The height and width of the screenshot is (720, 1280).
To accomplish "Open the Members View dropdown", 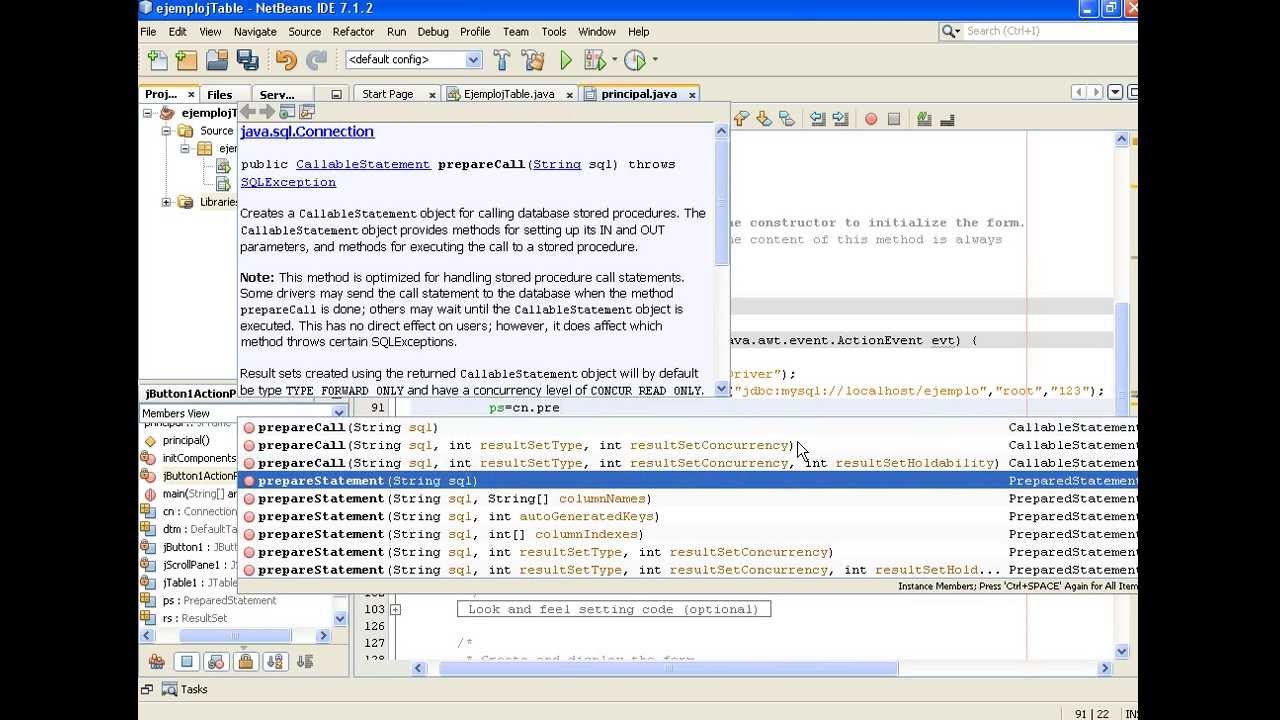I will [x=338, y=413].
